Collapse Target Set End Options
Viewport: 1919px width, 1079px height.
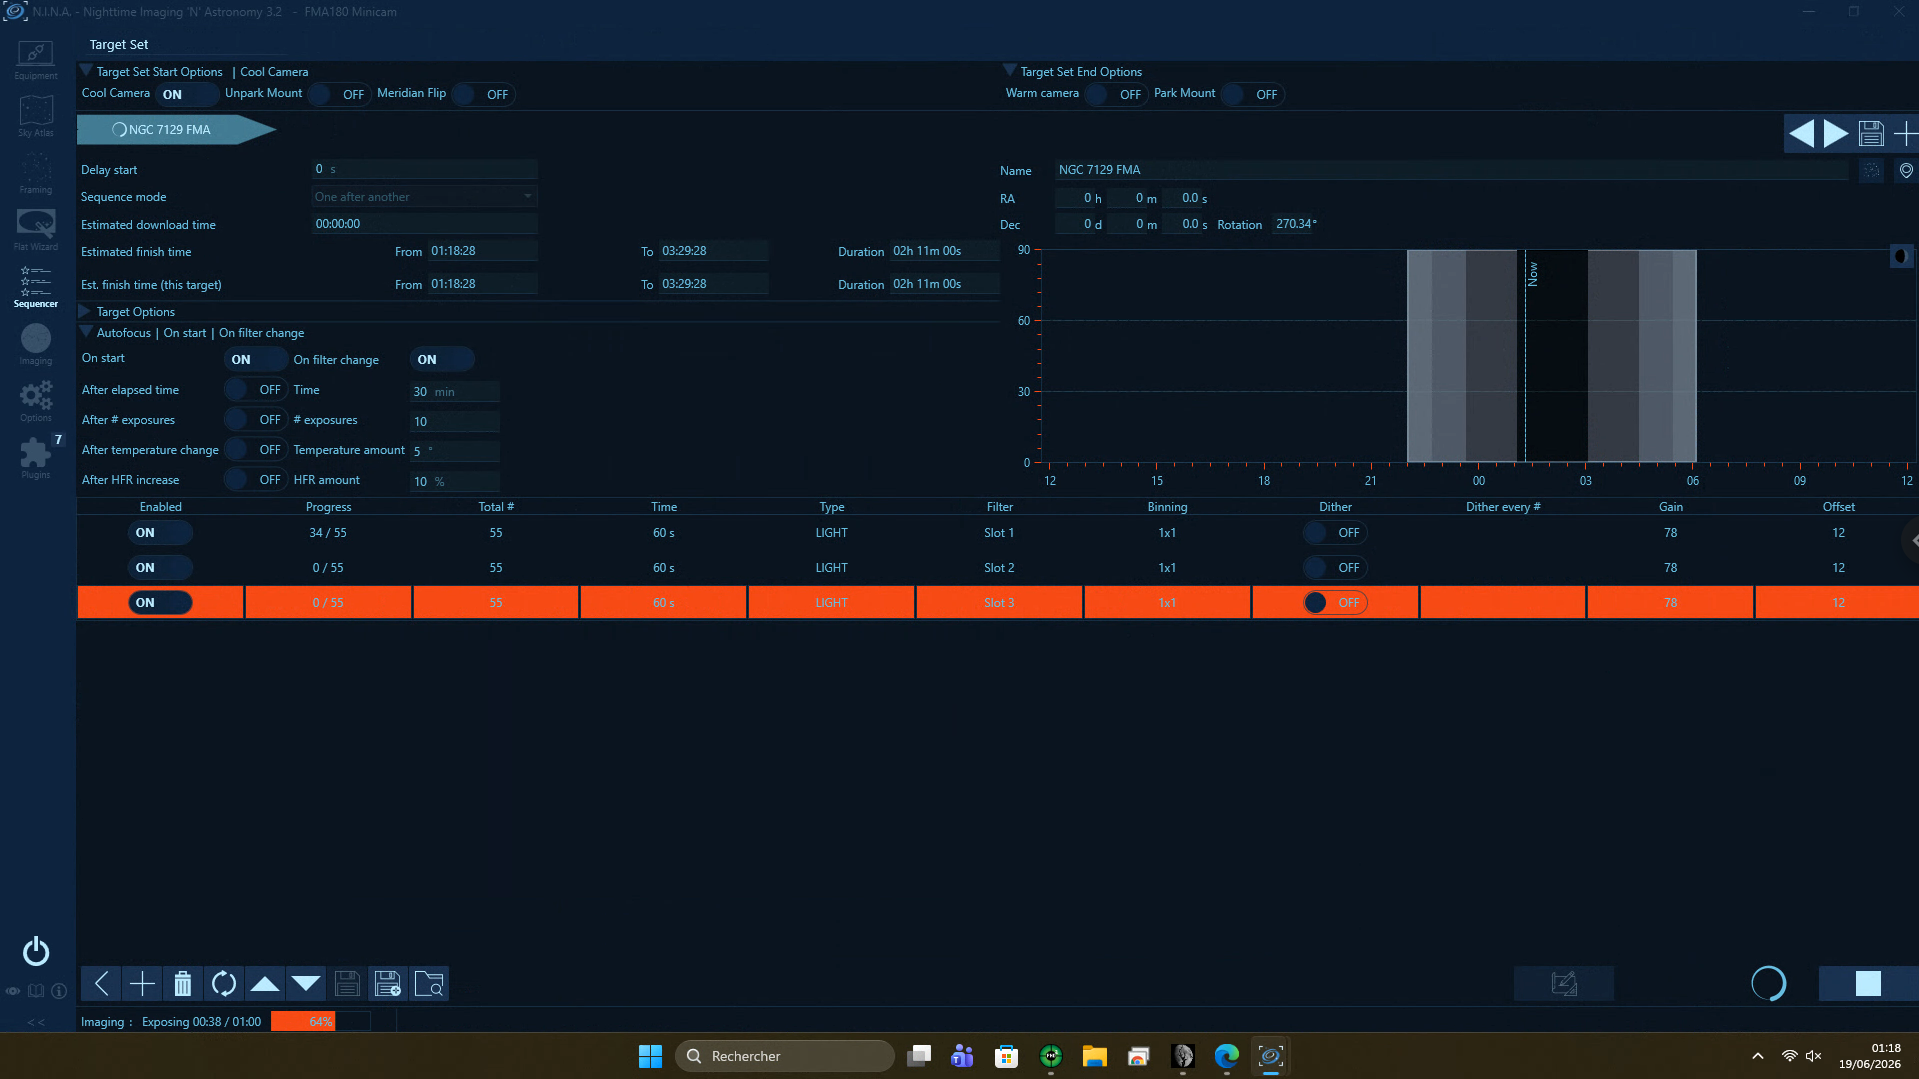[1009, 71]
